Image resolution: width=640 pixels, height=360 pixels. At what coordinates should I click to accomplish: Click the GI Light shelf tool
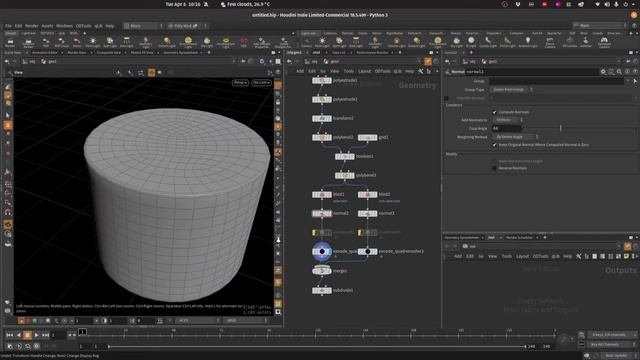tap(471, 42)
